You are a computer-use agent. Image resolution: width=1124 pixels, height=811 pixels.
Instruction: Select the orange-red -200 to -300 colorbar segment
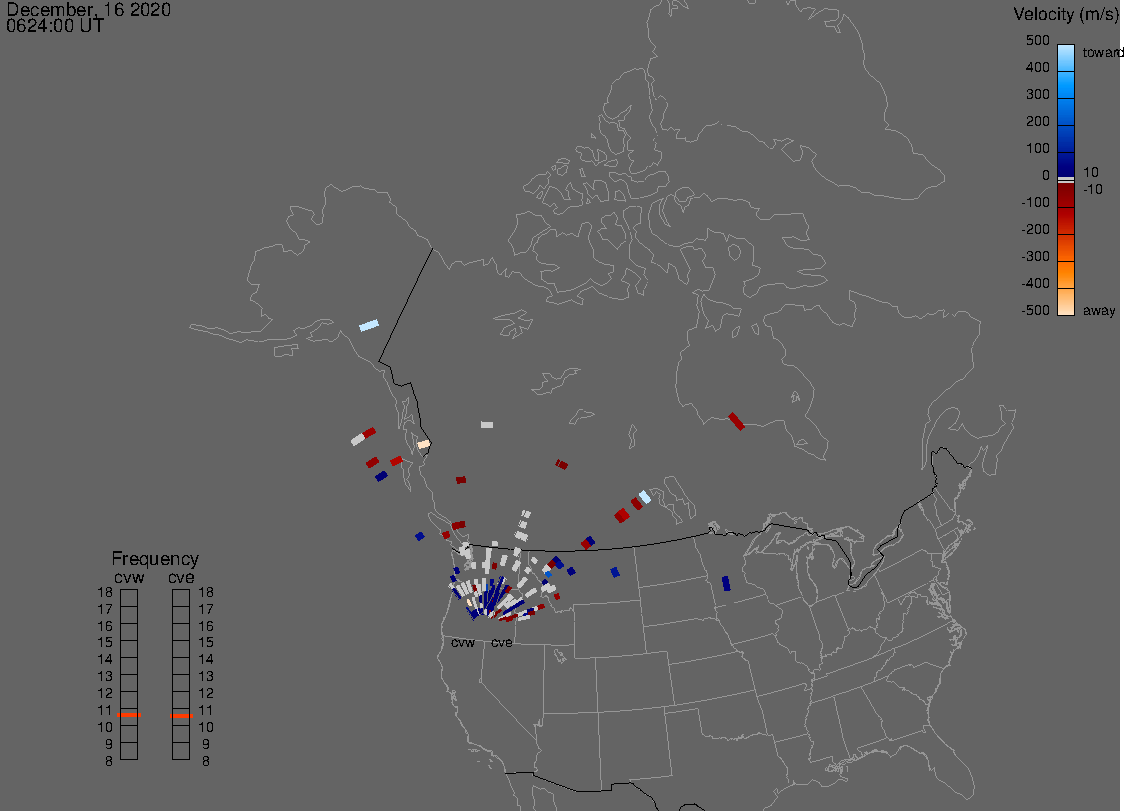(1066, 247)
